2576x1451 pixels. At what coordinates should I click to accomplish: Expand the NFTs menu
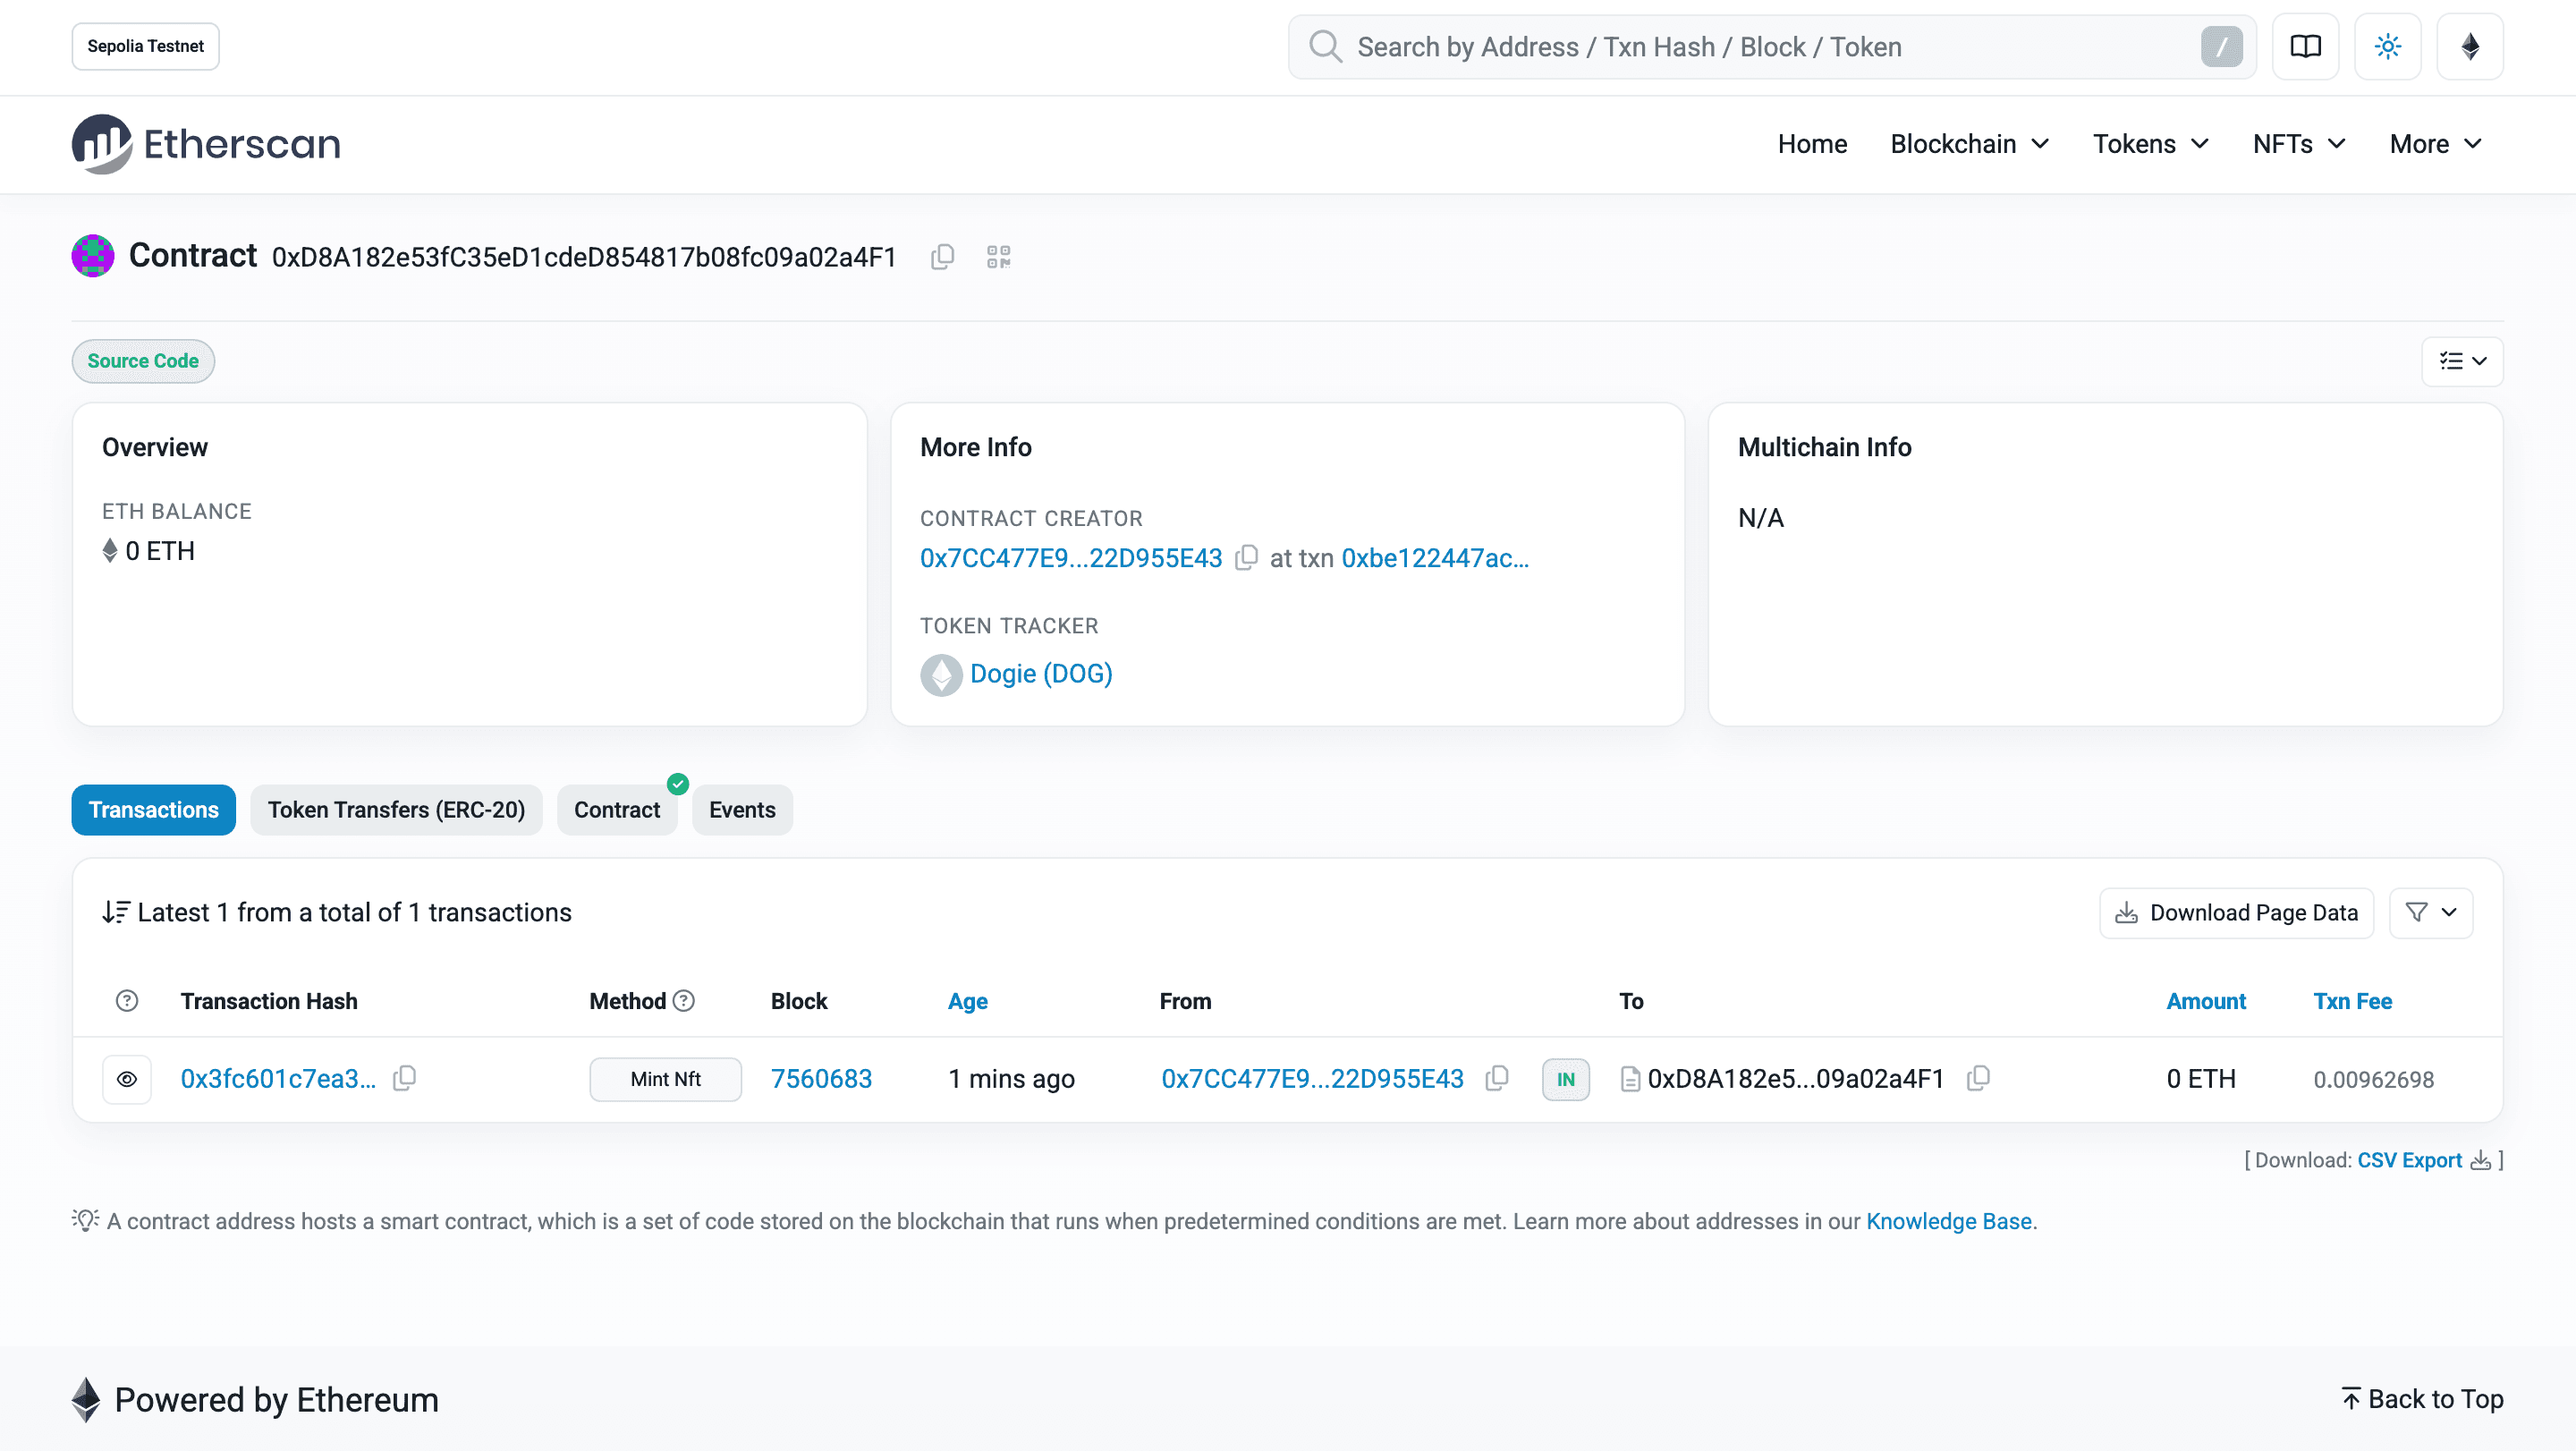2298,144
